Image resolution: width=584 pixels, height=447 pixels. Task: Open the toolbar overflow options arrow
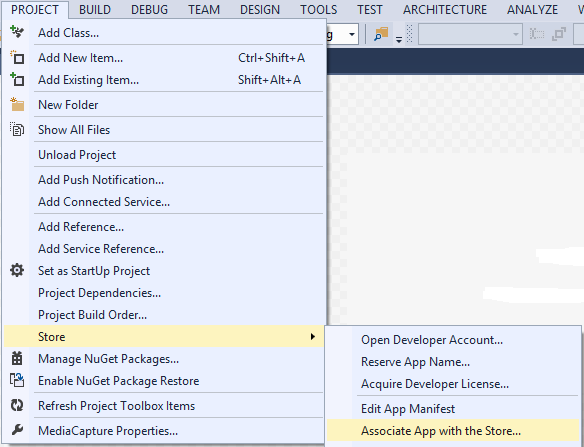click(399, 39)
